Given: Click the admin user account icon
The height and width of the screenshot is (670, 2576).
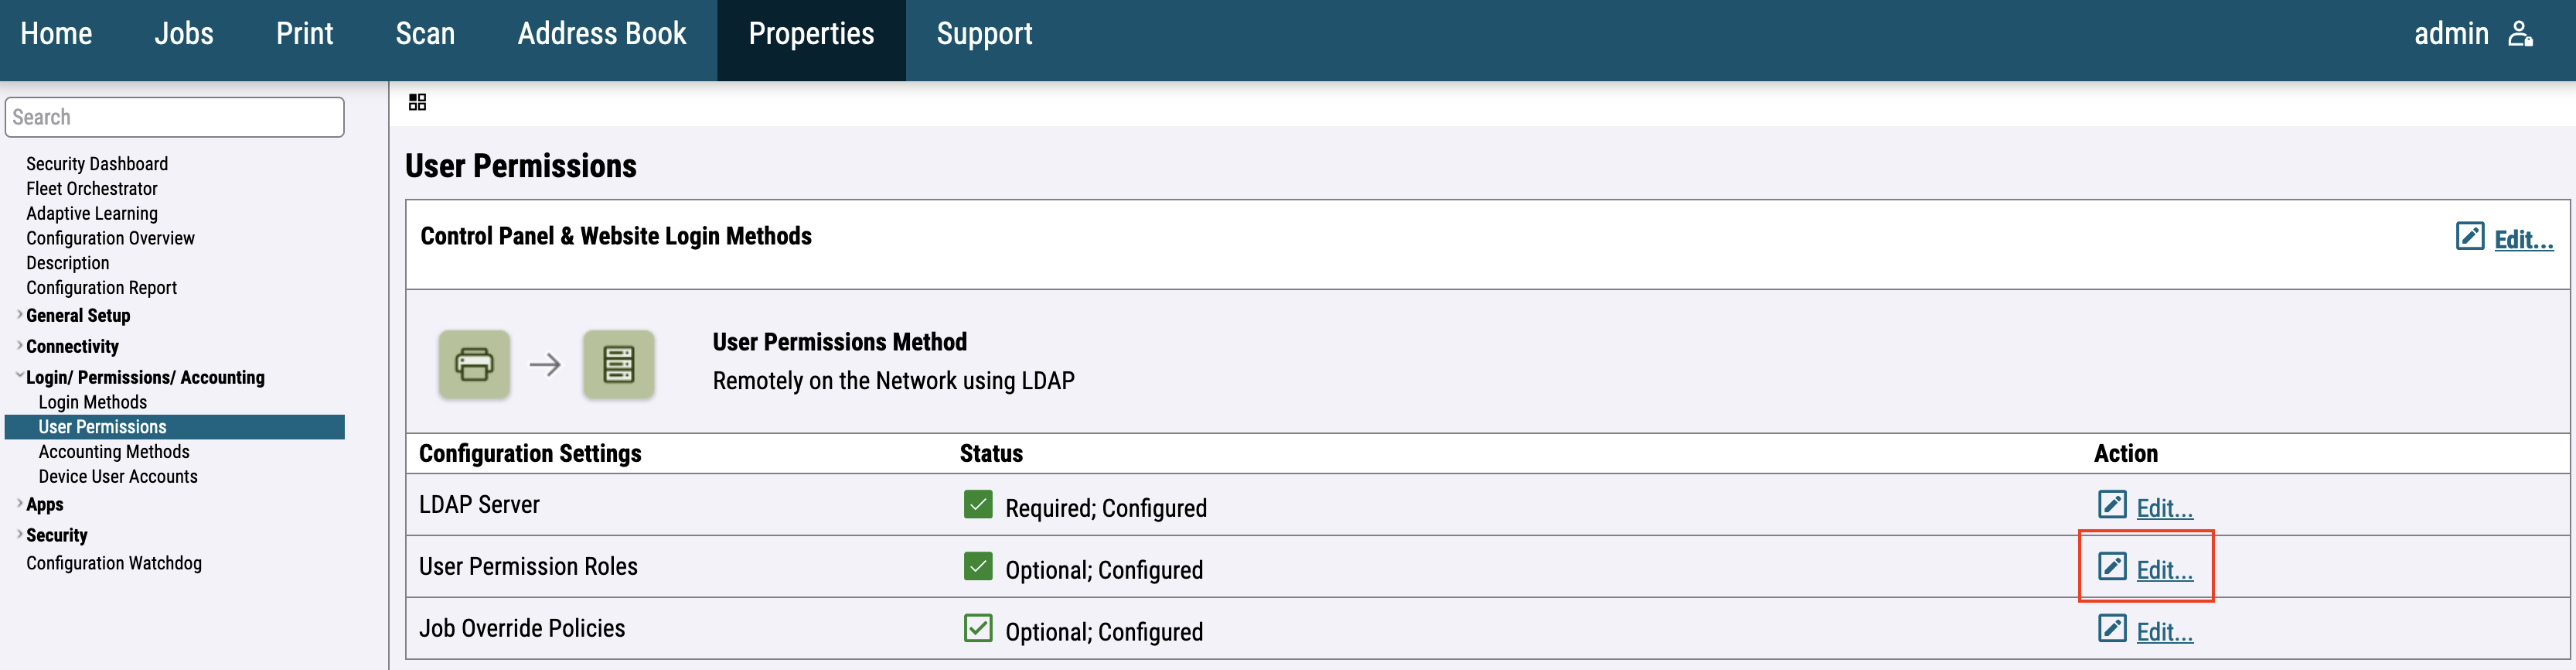Looking at the screenshot, I should [x=2520, y=34].
